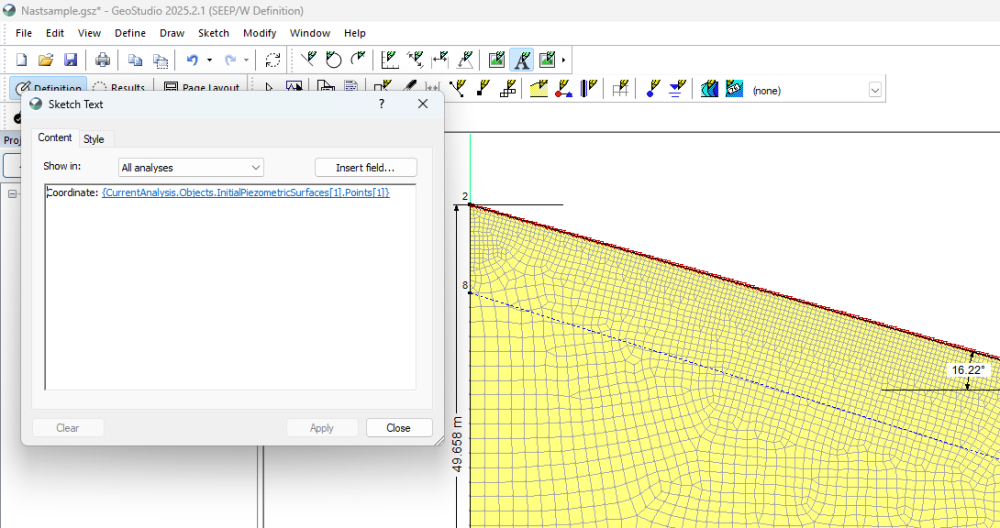Switch to Page Layout view
The height and width of the screenshot is (528, 1000).
coord(202,88)
